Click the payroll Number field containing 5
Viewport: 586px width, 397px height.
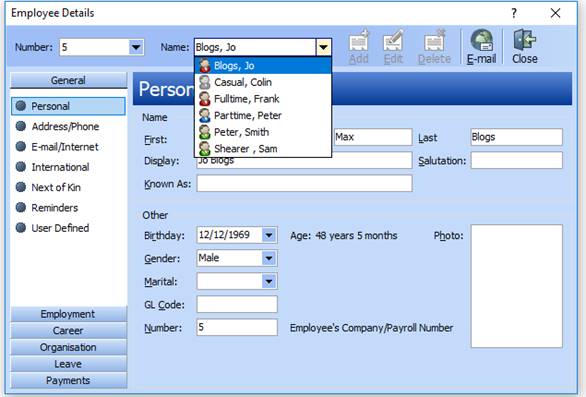pos(237,327)
